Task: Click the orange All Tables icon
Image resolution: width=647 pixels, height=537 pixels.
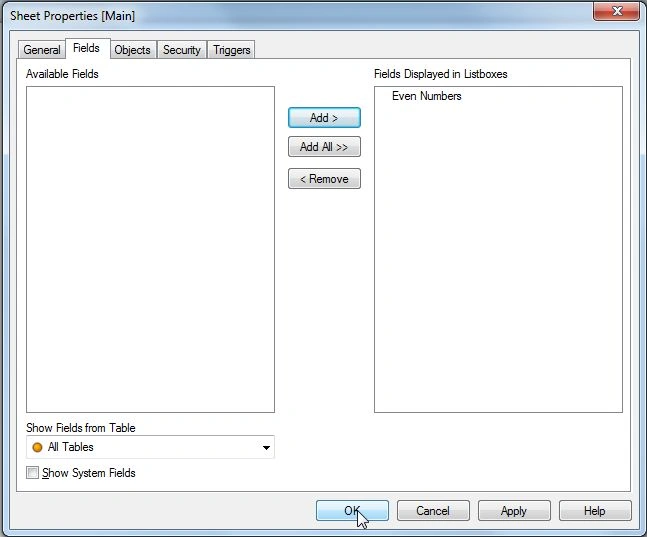Action: tap(37, 447)
